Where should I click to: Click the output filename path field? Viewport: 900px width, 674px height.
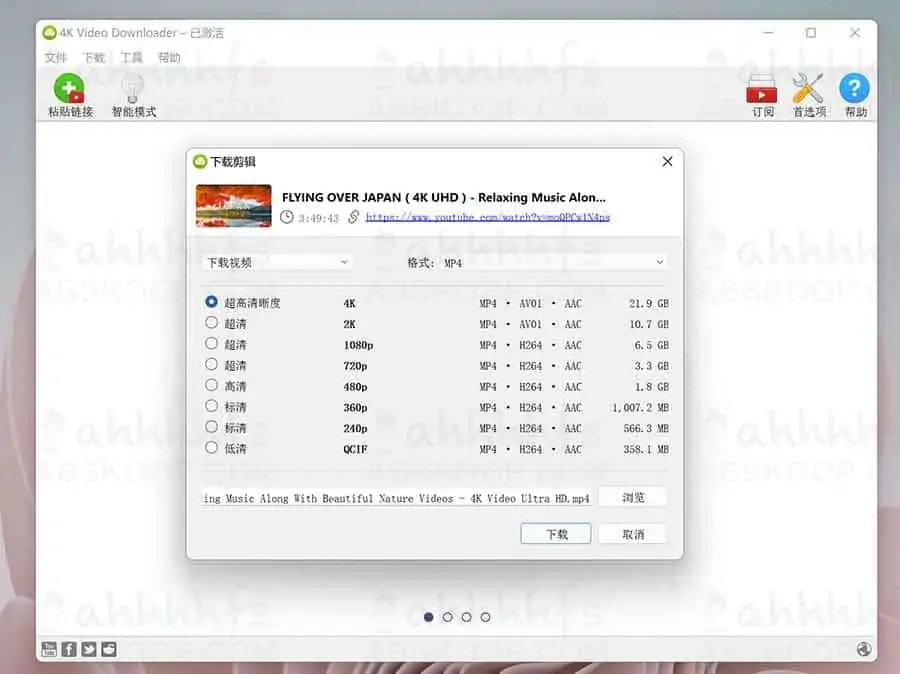tap(396, 498)
